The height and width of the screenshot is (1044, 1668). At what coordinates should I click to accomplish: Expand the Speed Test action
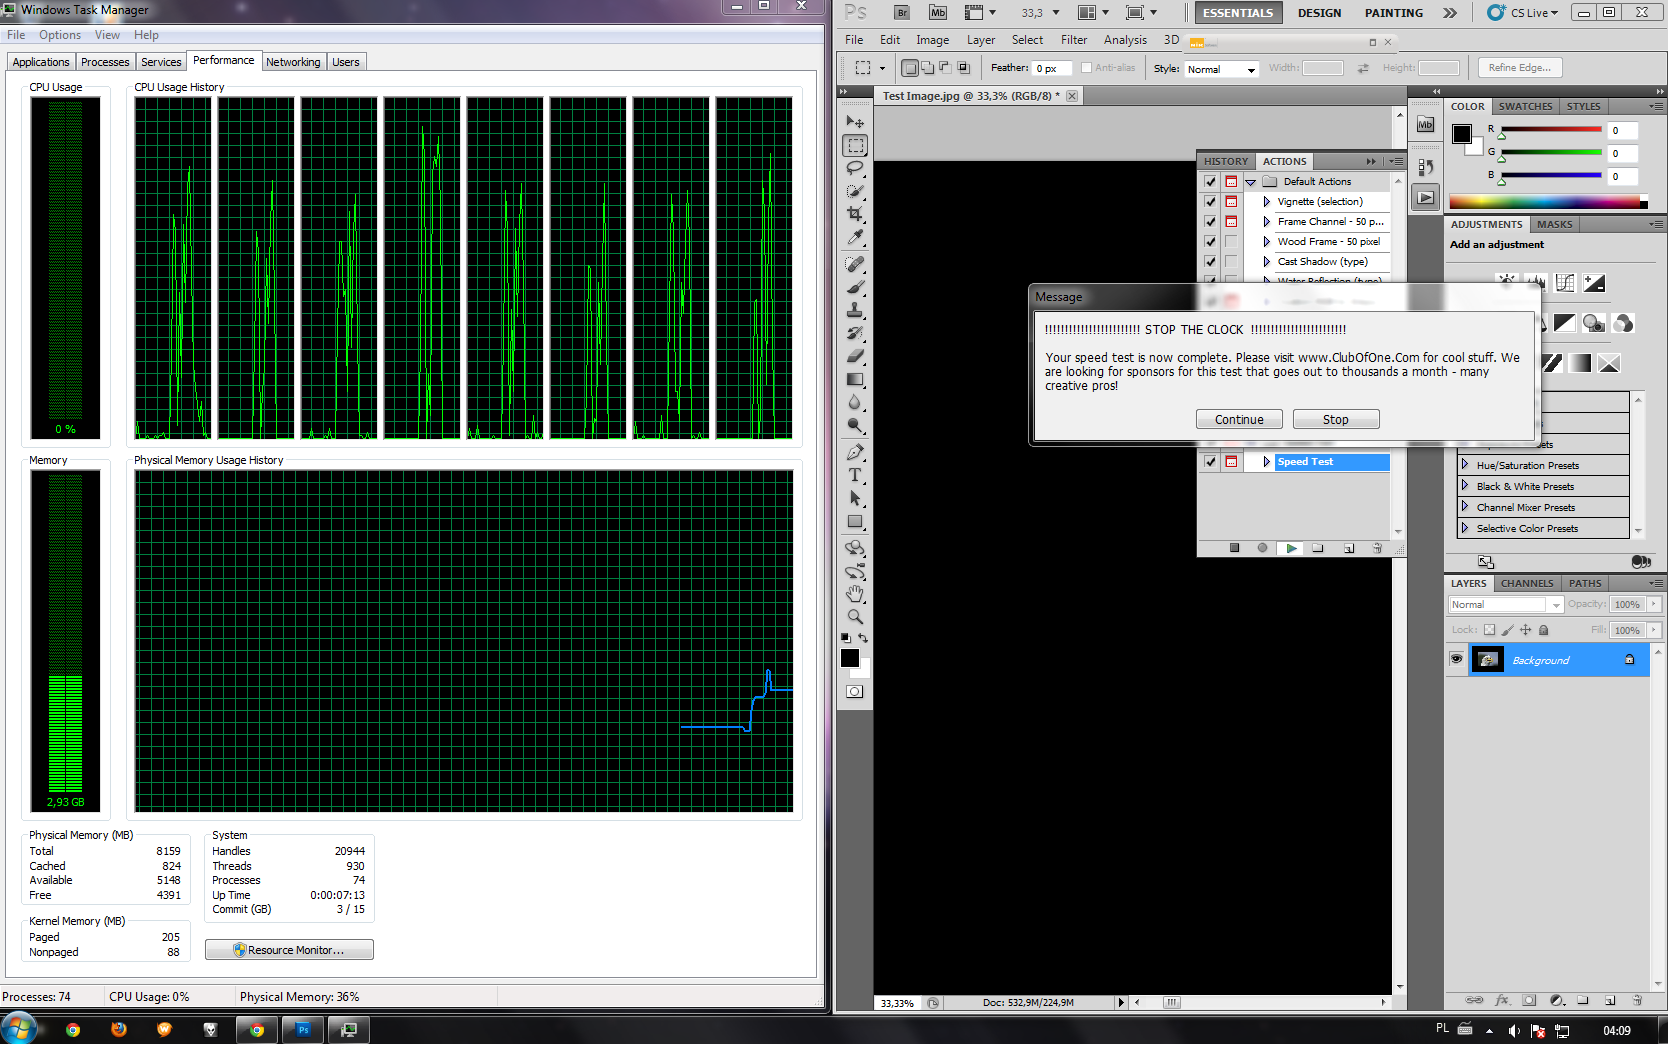1266,462
